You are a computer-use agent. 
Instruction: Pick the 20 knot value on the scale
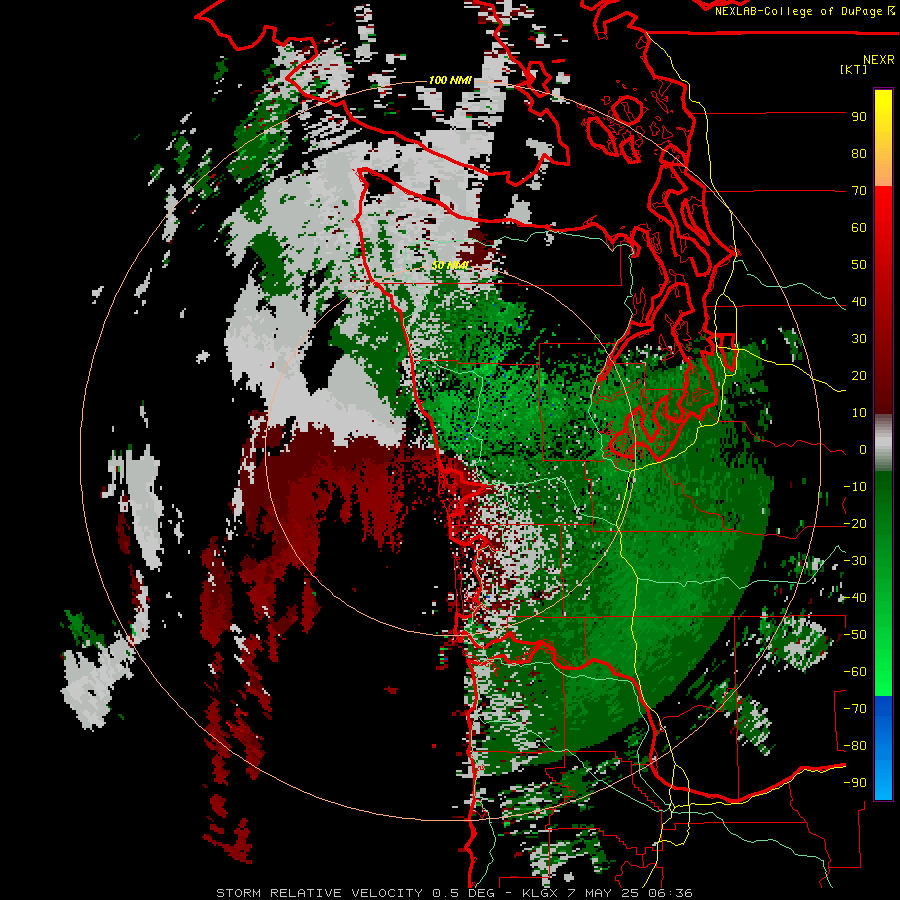click(859, 375)
